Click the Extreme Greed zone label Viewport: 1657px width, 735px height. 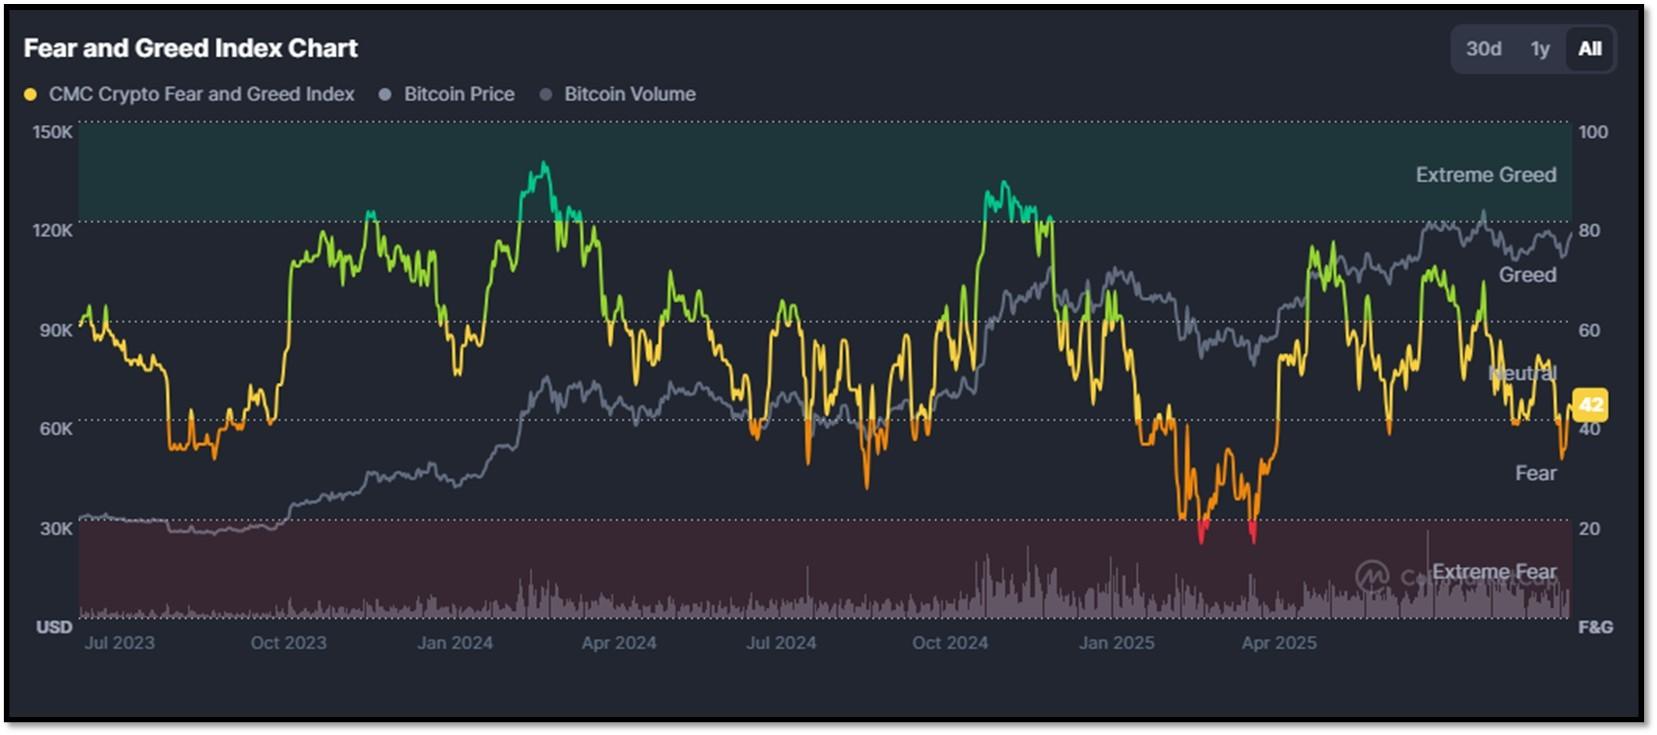(x=1486, y=175)
